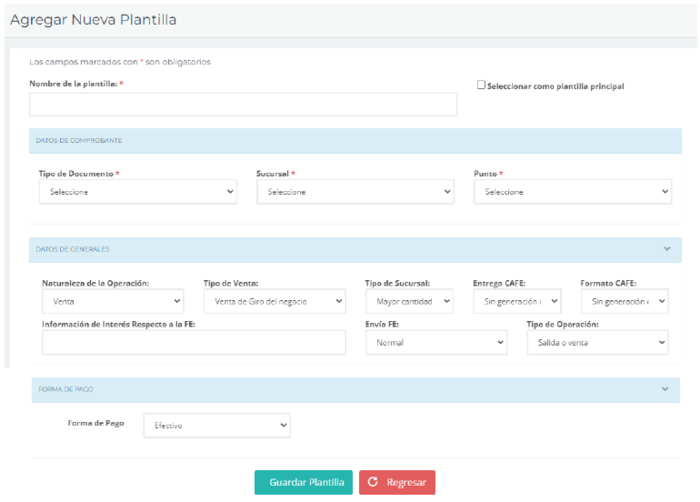Screen dimensions: 700x502
Task: Enable Seleccionar como plantilla principal checkbox
Action: pyautogui.click(x=482, y=86)
